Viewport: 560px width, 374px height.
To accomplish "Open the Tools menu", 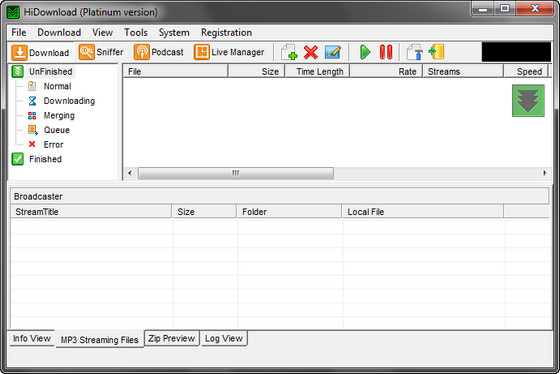I will pyautogui.click(x=136, y=33).
